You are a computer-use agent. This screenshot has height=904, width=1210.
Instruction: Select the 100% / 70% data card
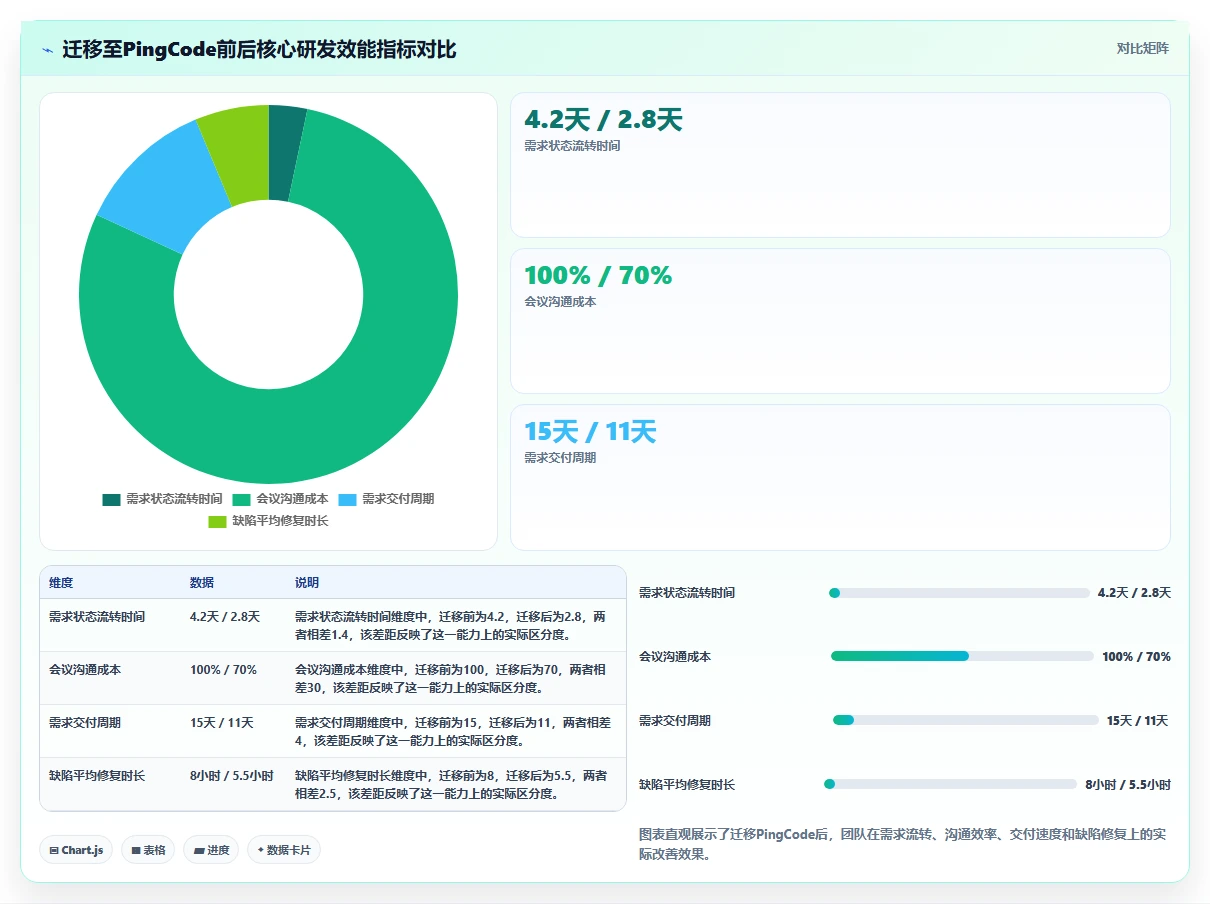tap(840, 321)
